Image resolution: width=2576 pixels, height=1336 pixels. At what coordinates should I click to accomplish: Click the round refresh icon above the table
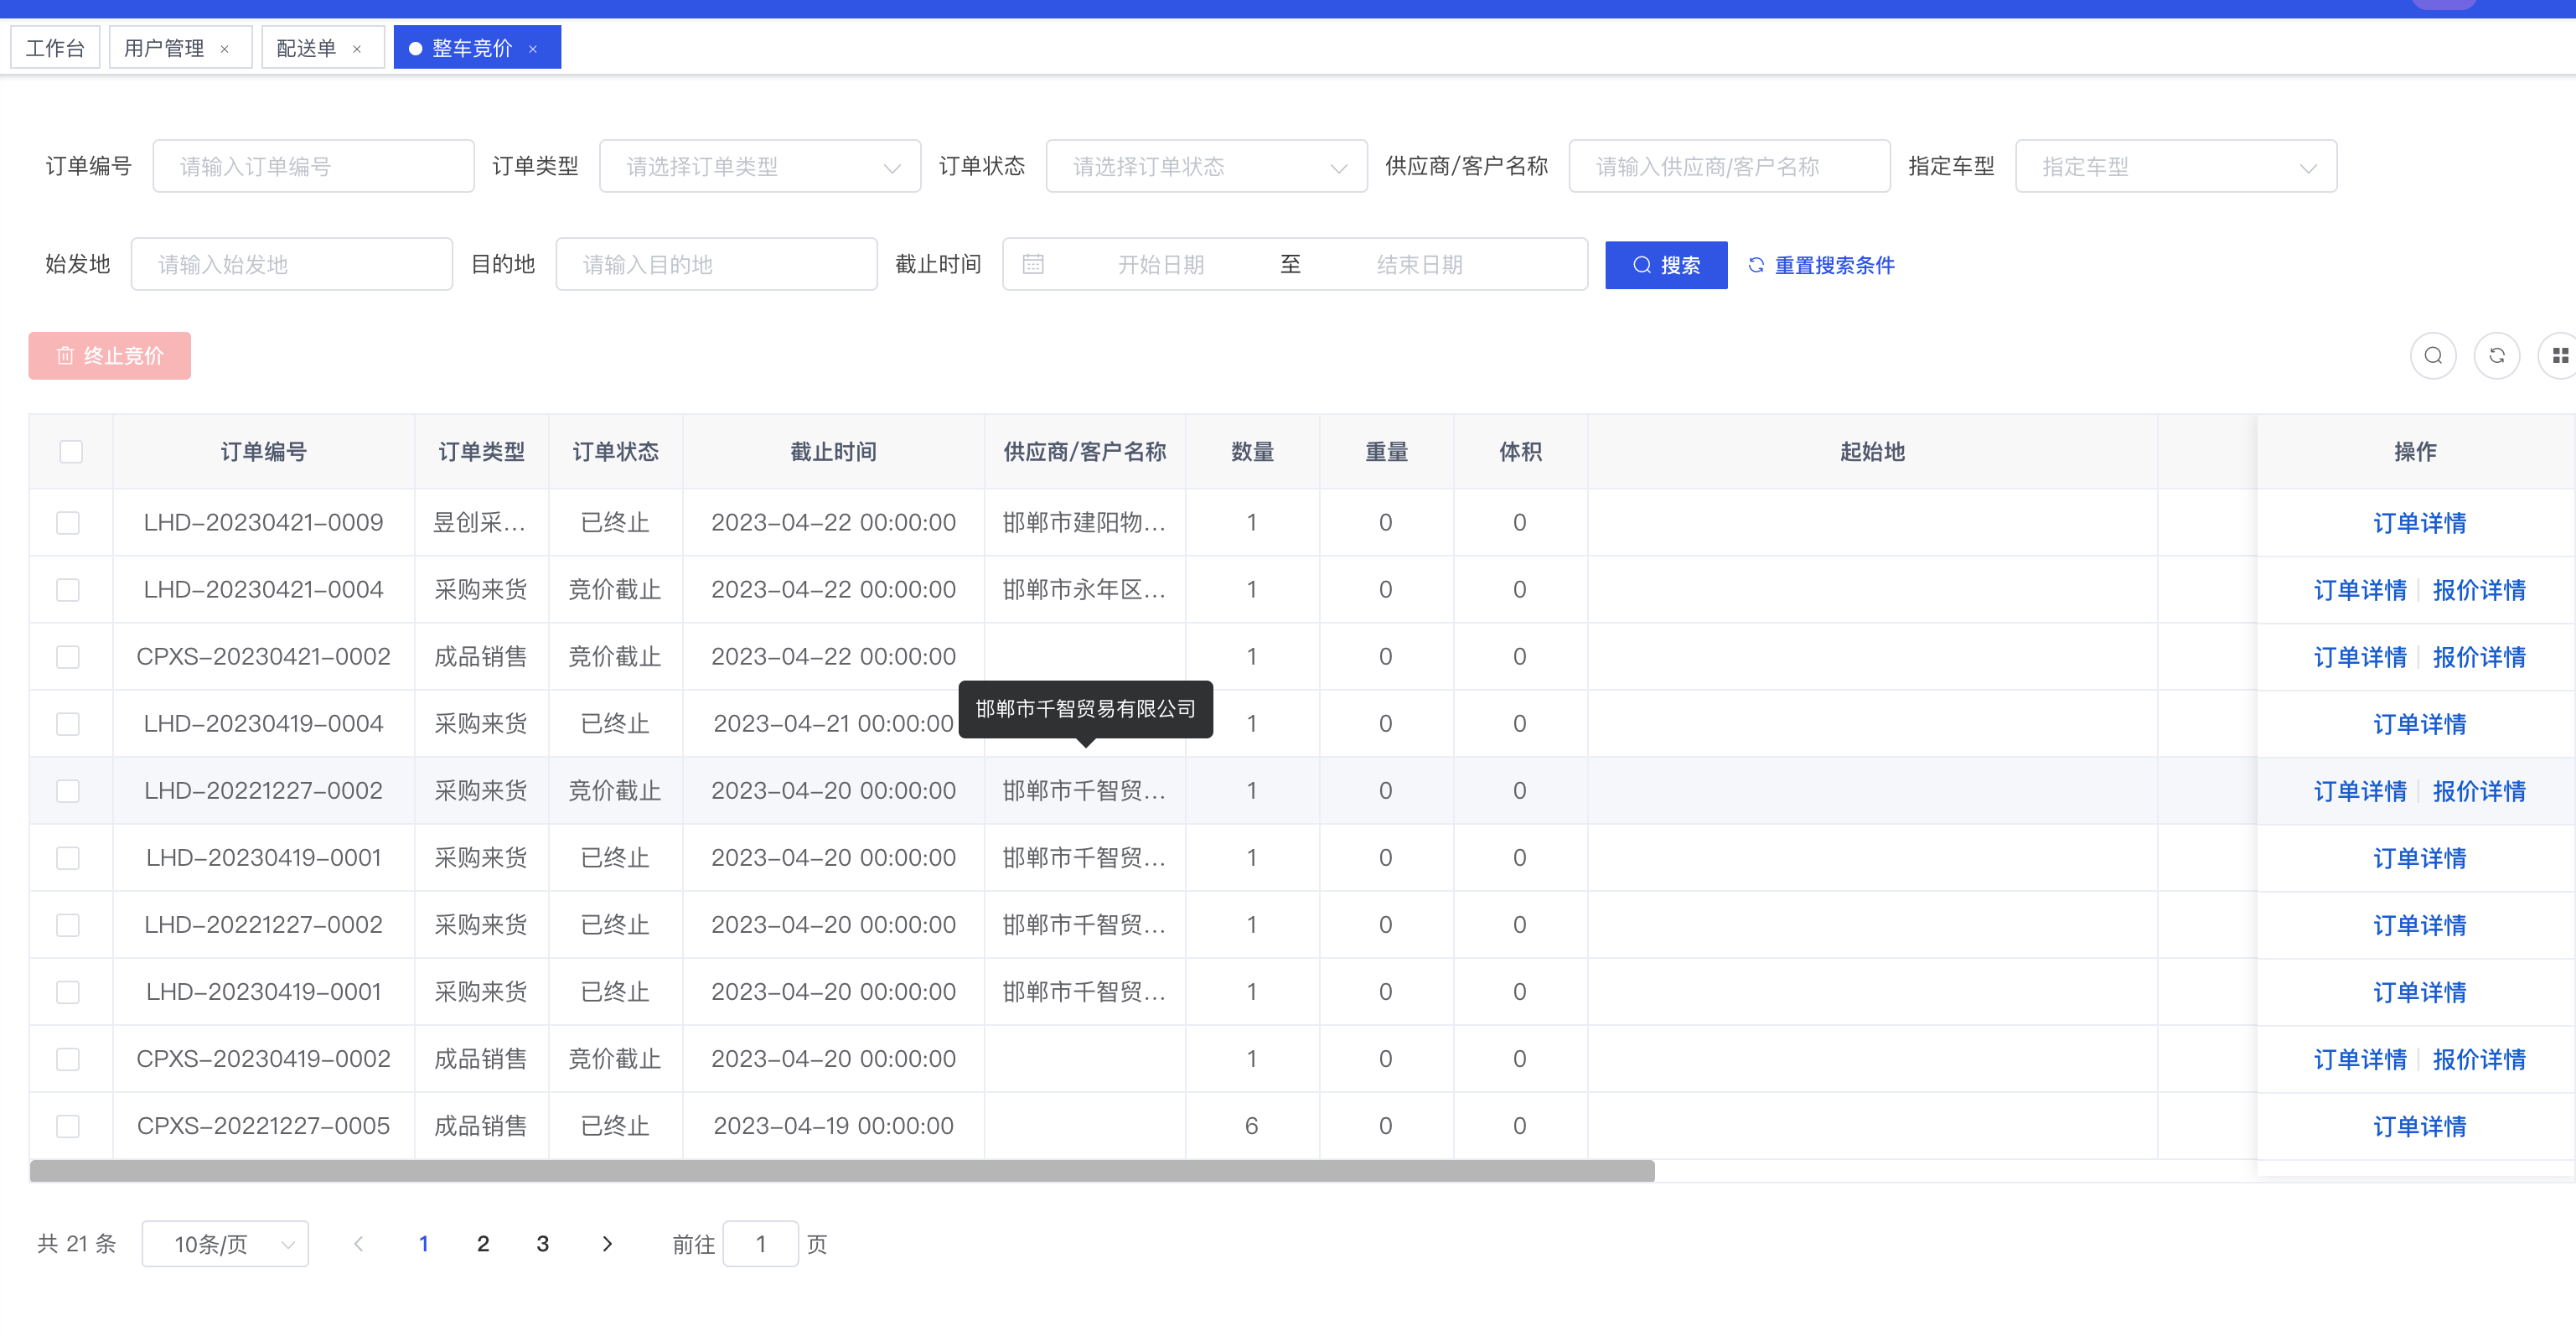[x=2497, y=356]
